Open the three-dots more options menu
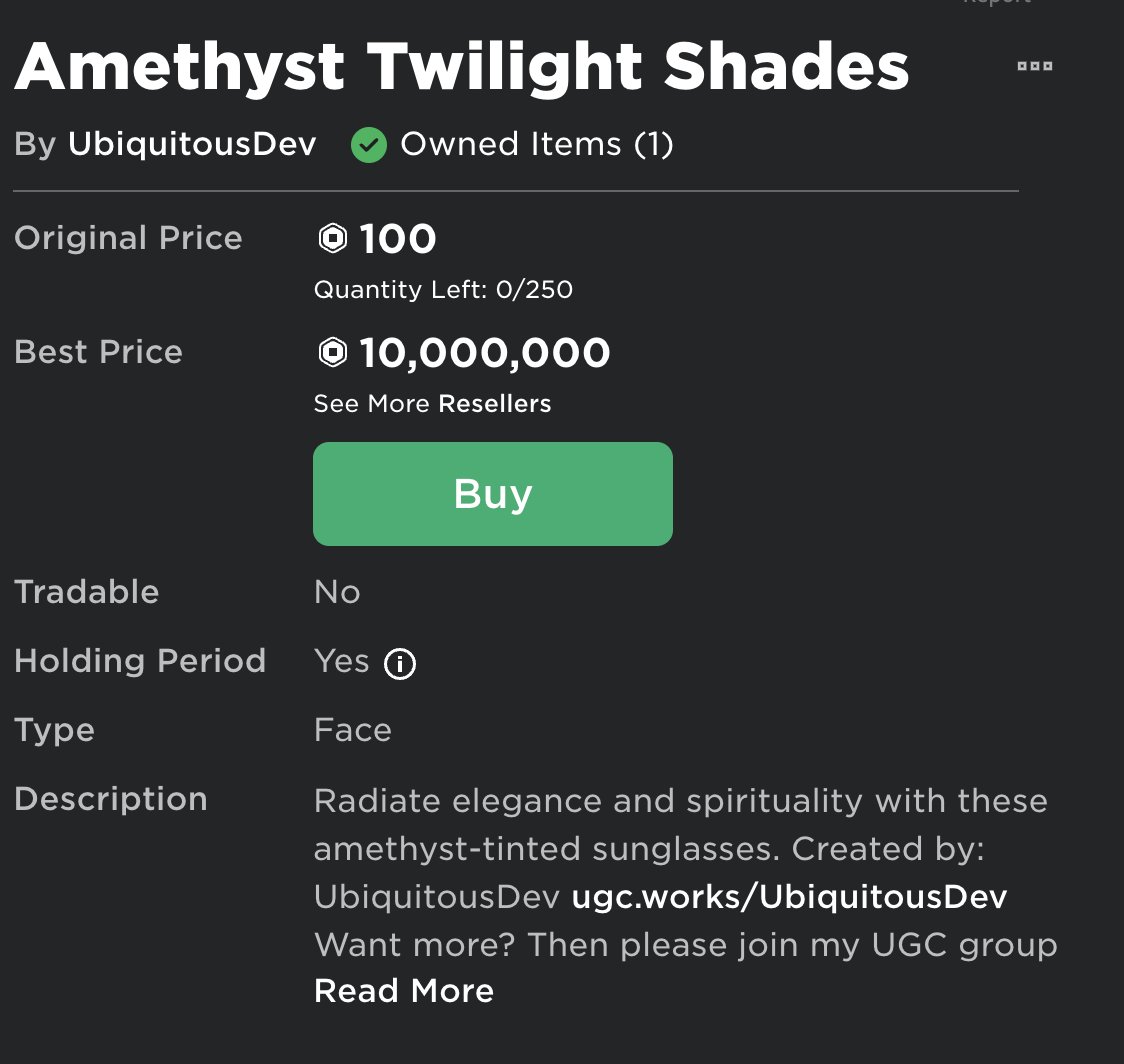The width and height of the screenshot is (1124, 1064). [x=1034, y=66]
